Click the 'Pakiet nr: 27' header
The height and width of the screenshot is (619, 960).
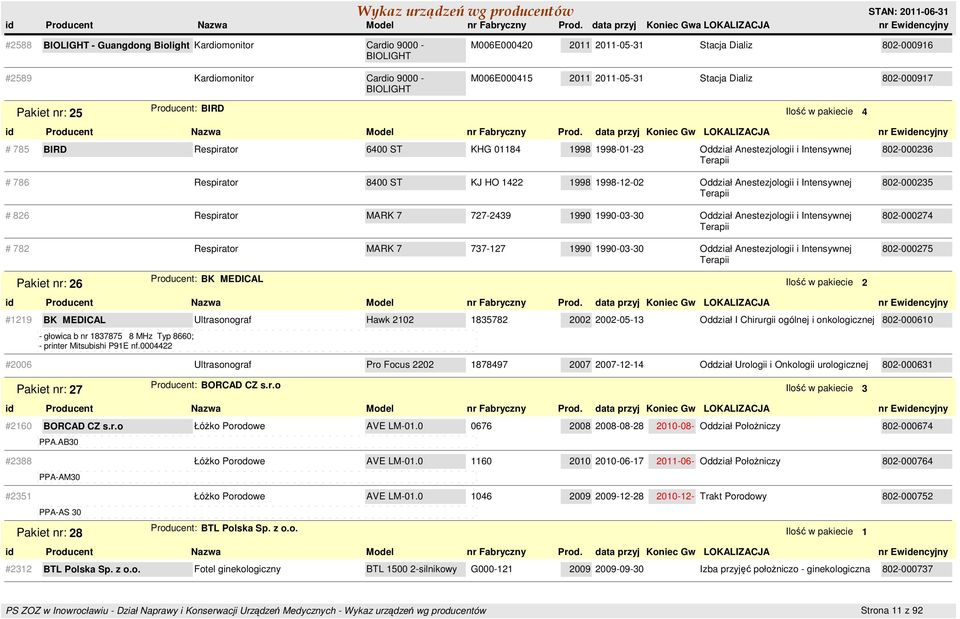pos(50,389)
